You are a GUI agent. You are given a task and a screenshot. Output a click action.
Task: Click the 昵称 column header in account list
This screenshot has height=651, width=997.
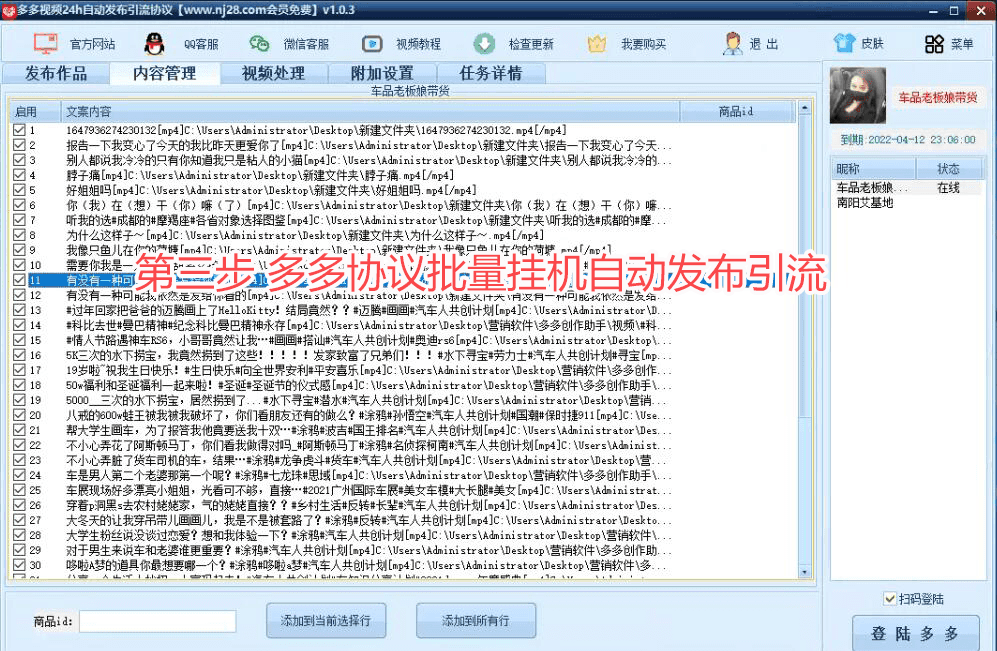874,169
